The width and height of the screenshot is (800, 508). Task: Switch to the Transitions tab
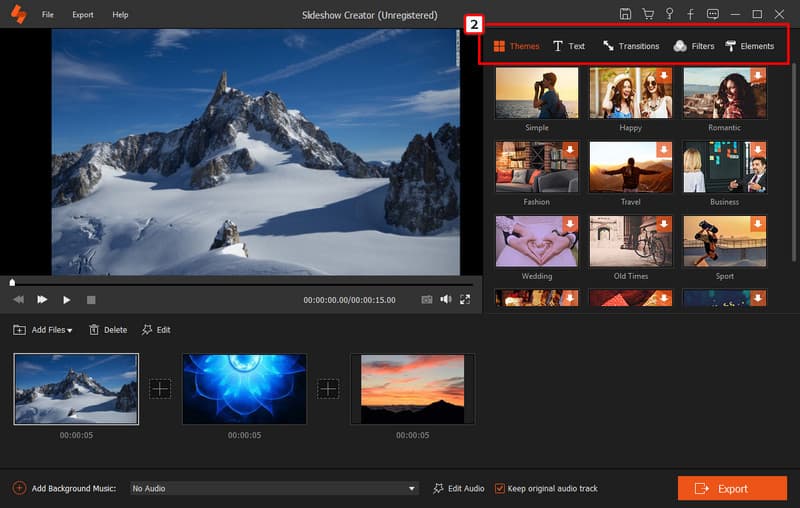(630, 46)
